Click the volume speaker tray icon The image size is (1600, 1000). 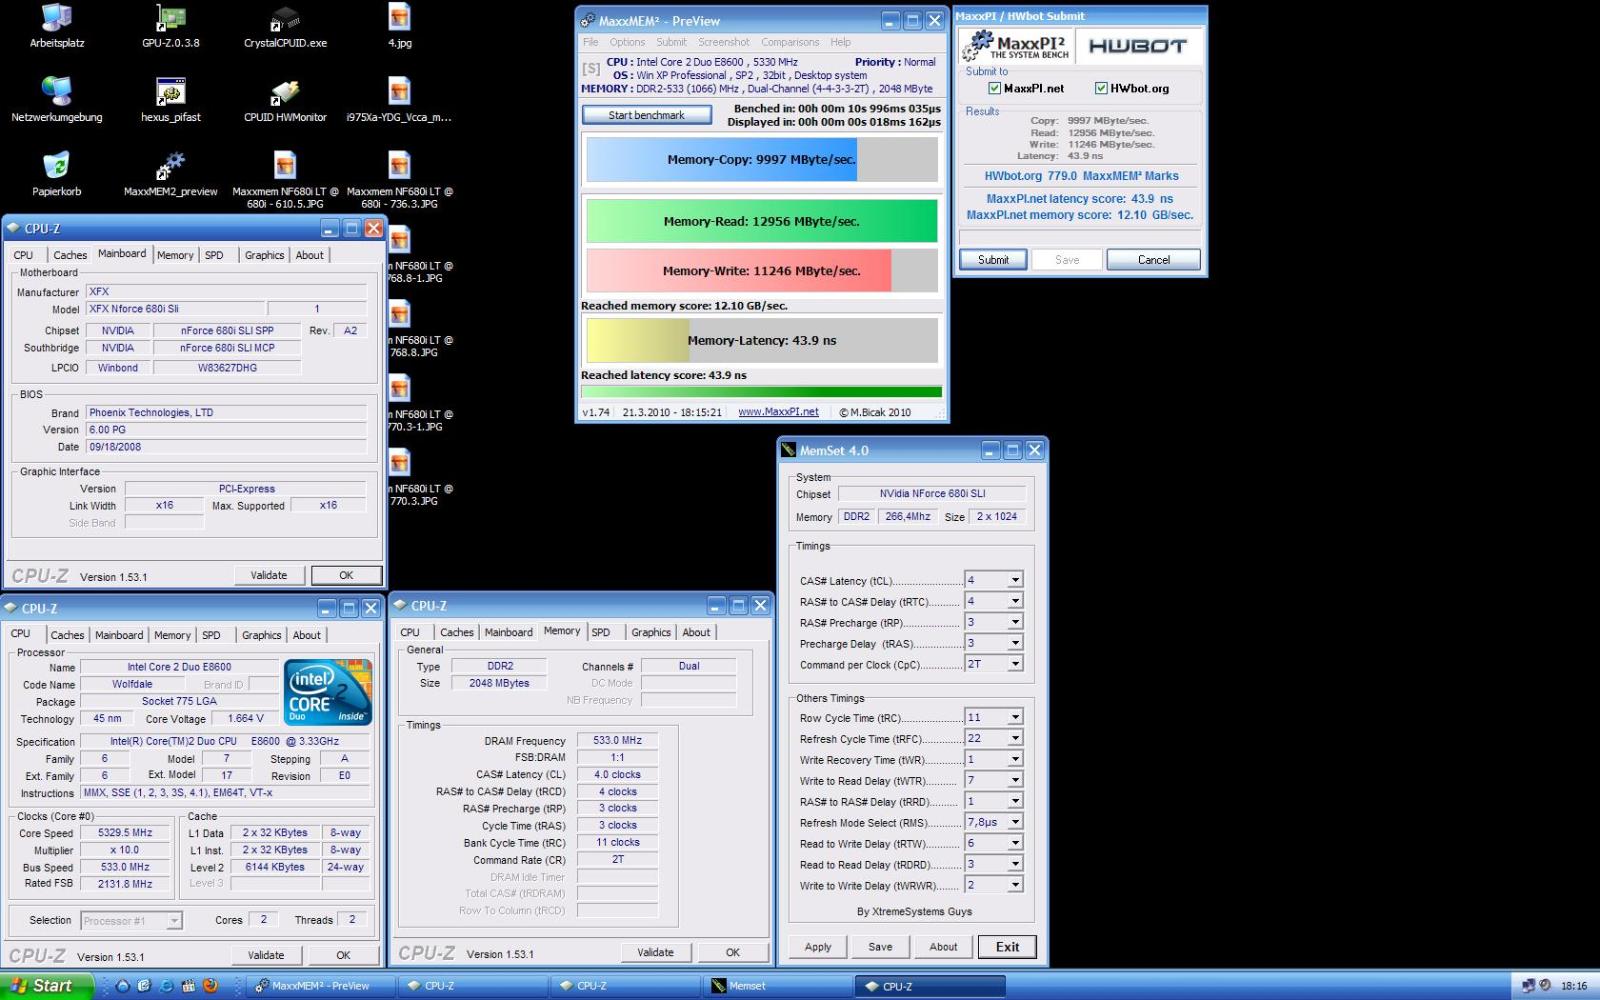click(1545, 986)
